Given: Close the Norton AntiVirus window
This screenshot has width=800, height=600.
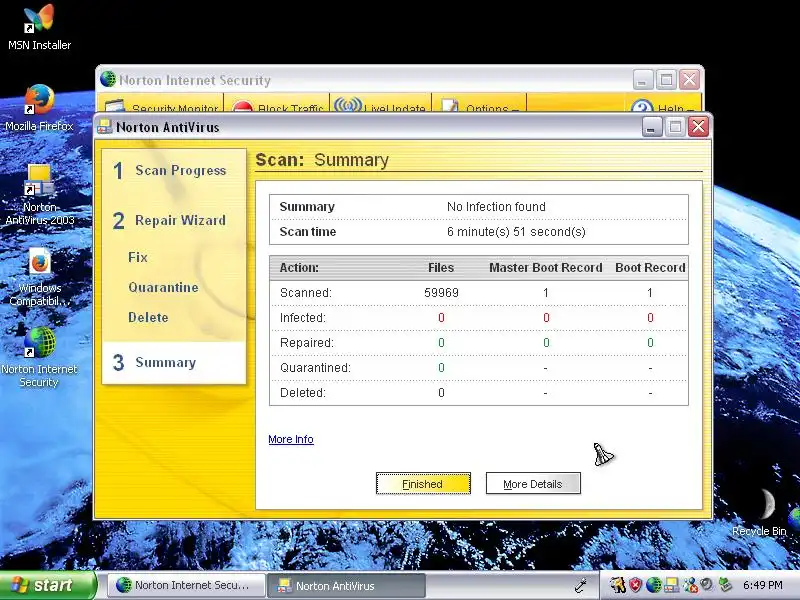Looking at the screenshot, I should pyautogui.click(x=698, y=127).
